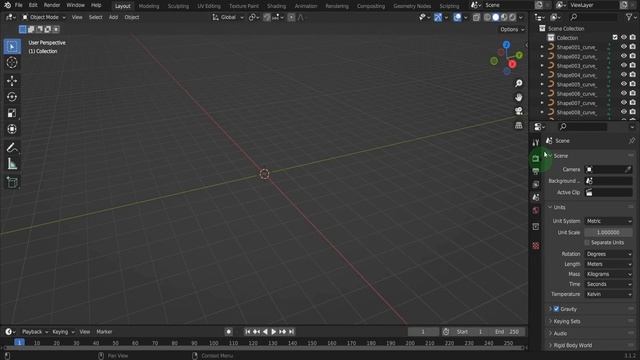Screen dimensions: 640x360
Task: Select the Select Box tool
Action: [x=12, y=47]
